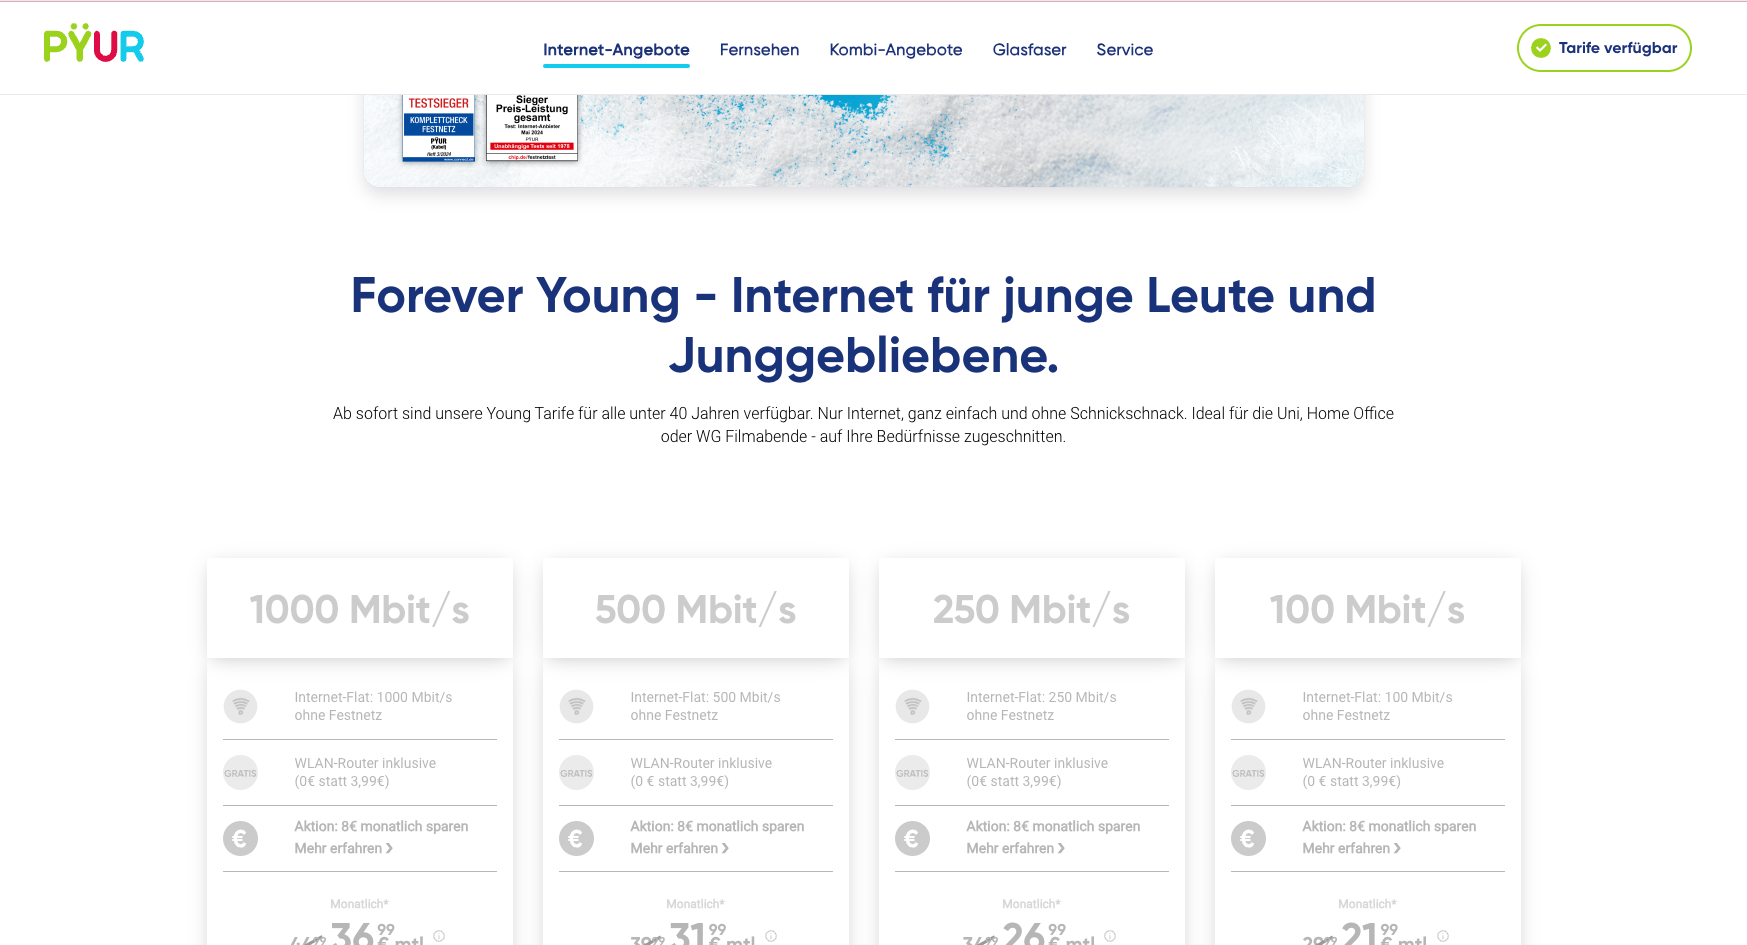Click 'Internet-Flat: 500 Mbit/s' text
This screenshot has height=945, width=1747.
pyautogui.click(x=705, y=697)
